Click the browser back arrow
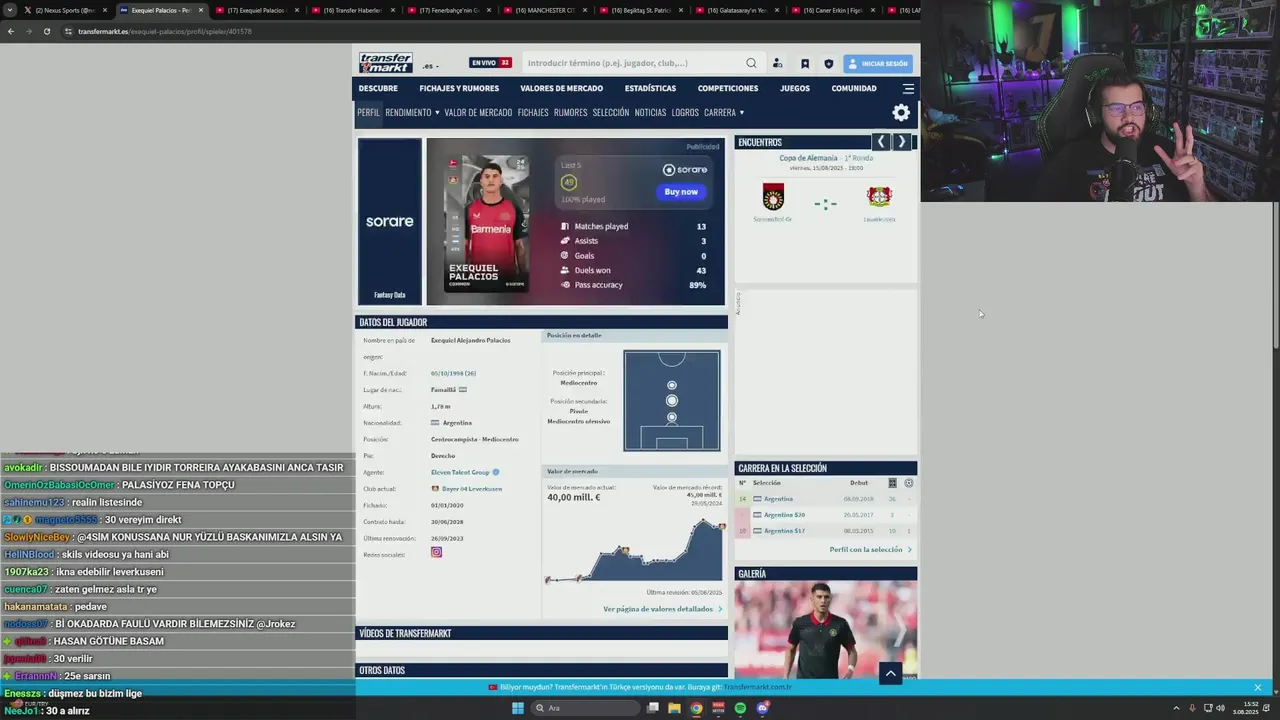This screenshot has height=720, width=1280. 11,31
